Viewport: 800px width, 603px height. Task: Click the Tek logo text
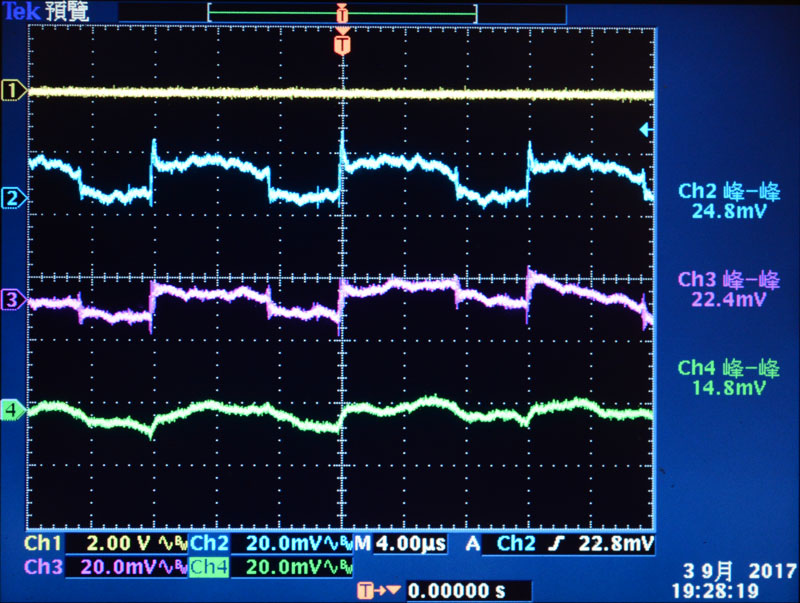[x=20, y=11]
